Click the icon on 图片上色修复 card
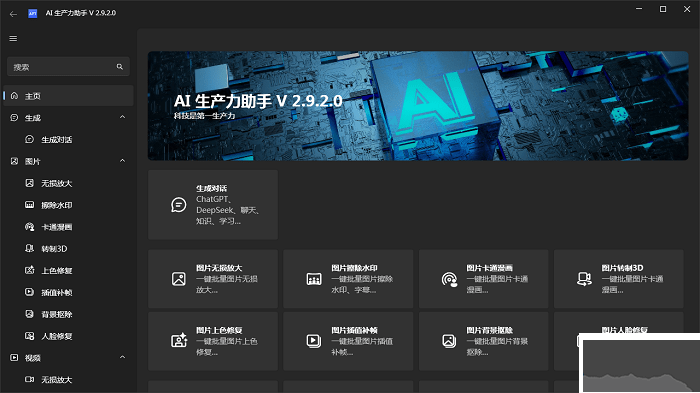Image resolution: width=700 pixels, height=393 pixels. click(x=179, y=341)
